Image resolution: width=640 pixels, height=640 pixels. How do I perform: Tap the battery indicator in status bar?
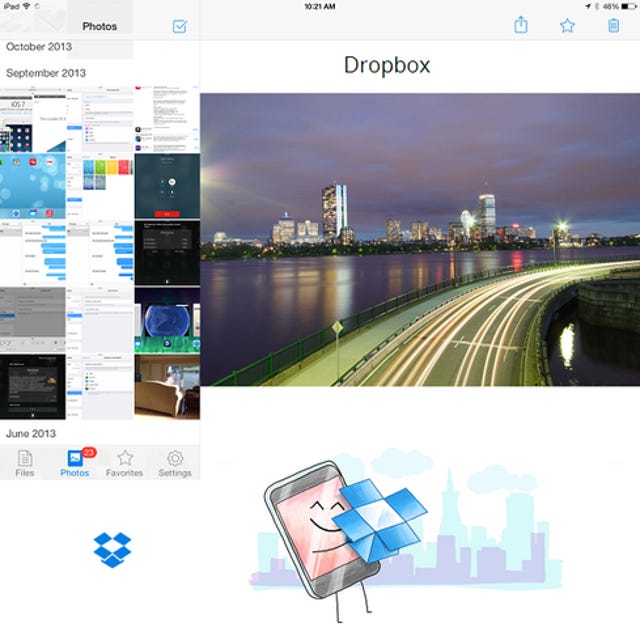(629, 7)
